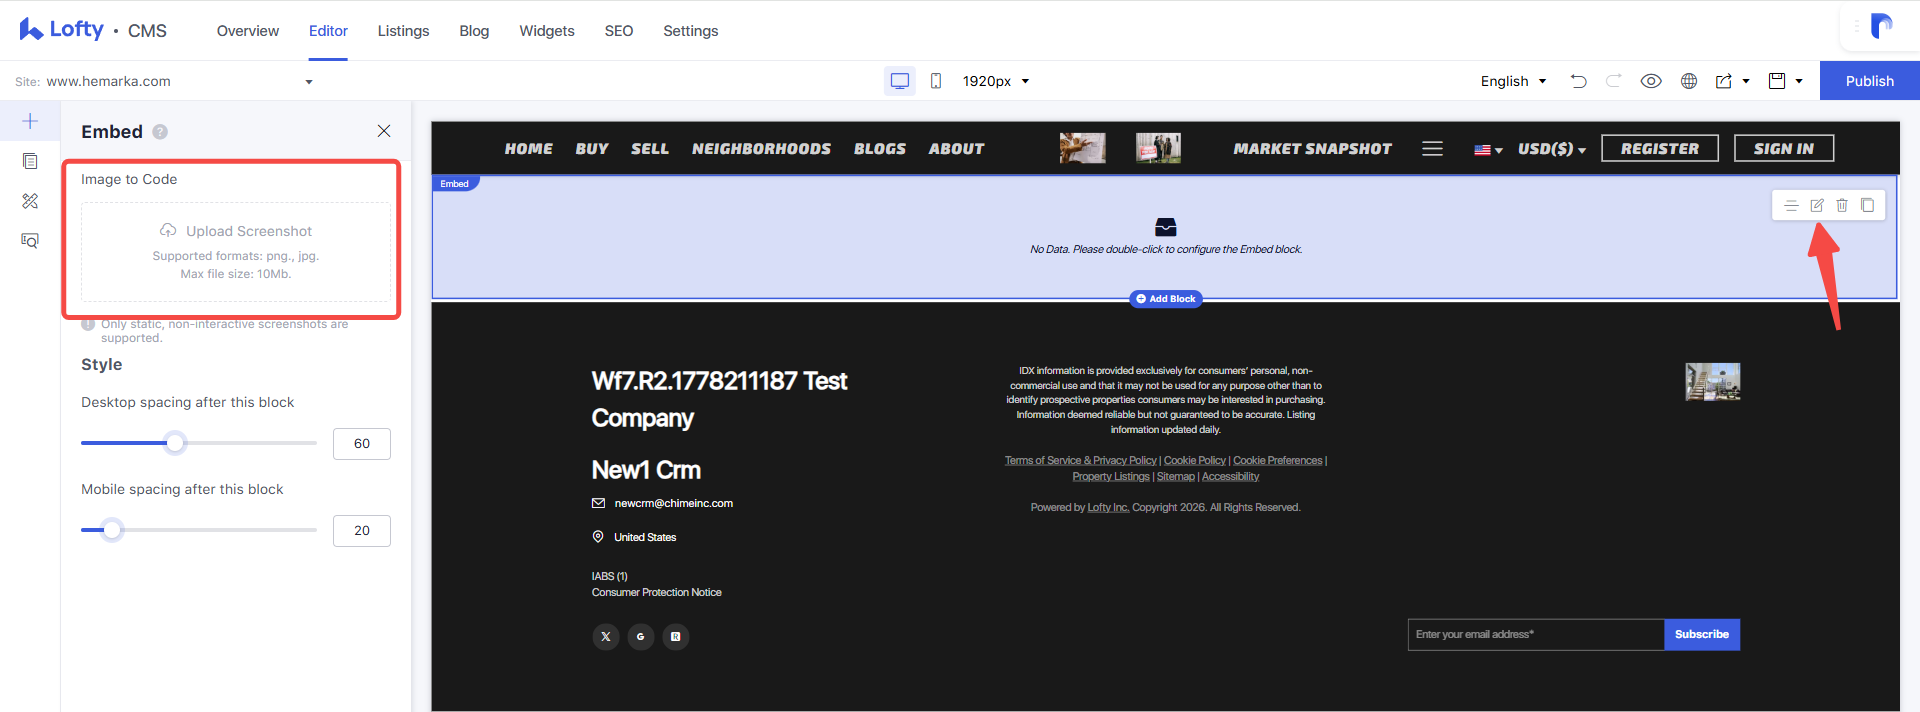Click the desktop spacing value field 60
This screenshot has height=712, width=1920.
pyautogui.click(x=362, y=444)
